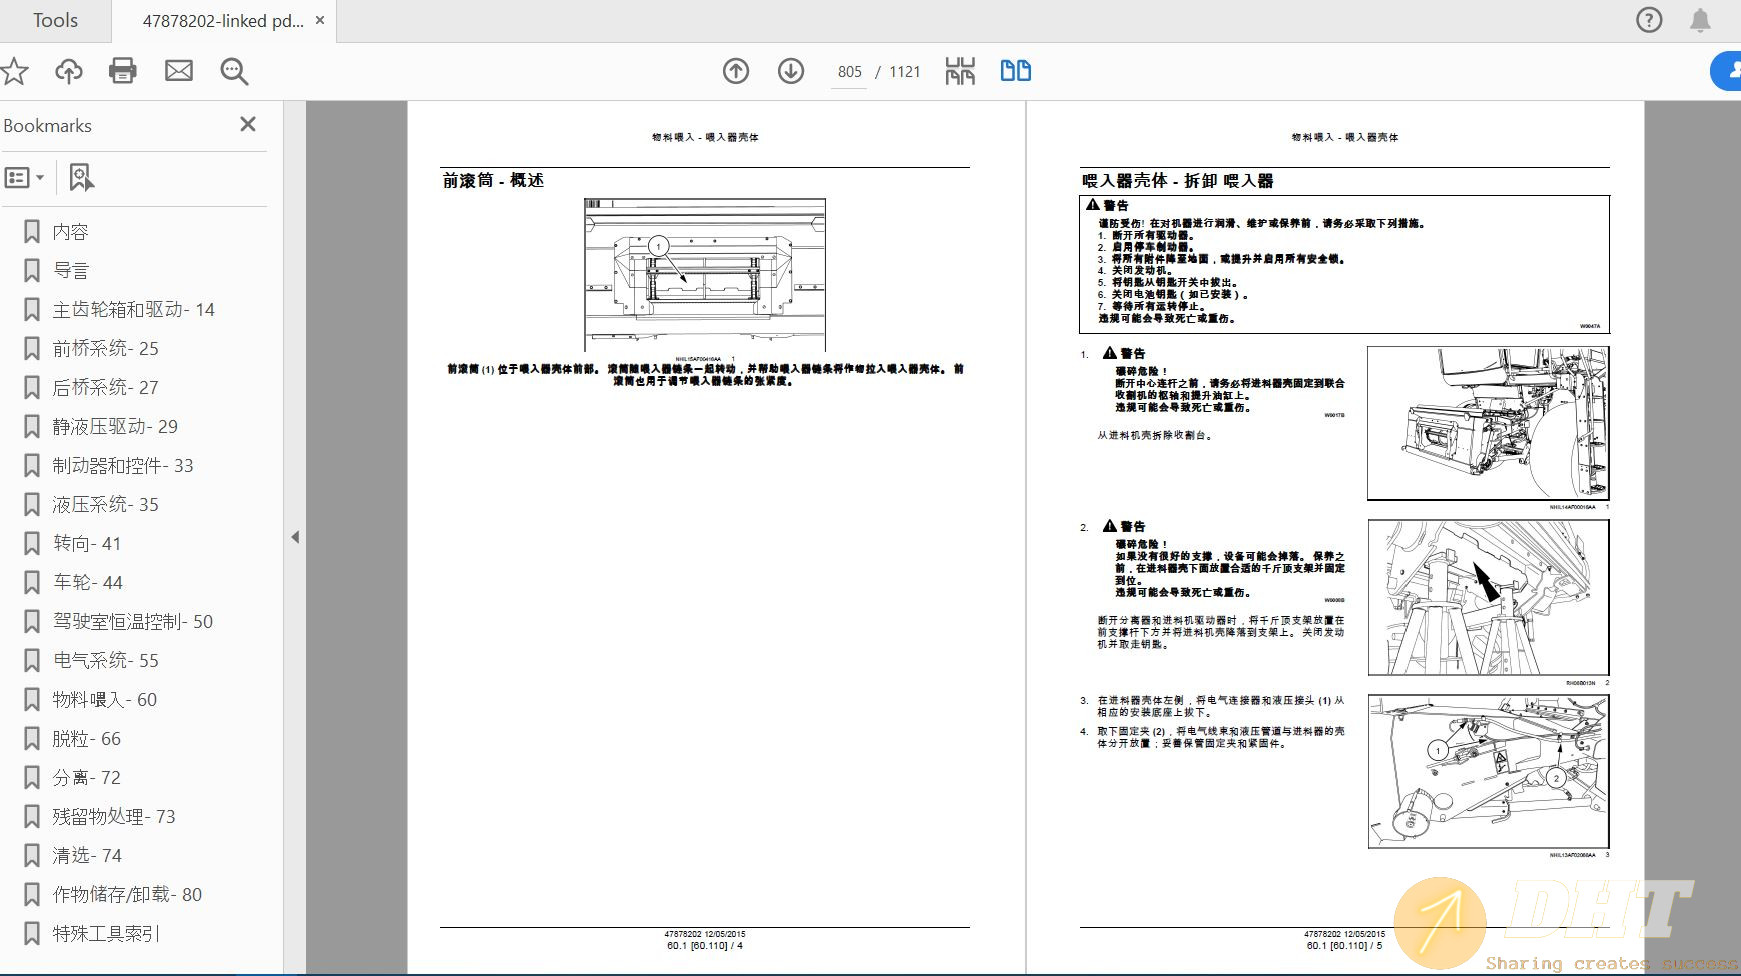Go to next page with down arrow
1741x976 pixels.
pos(791,71)
